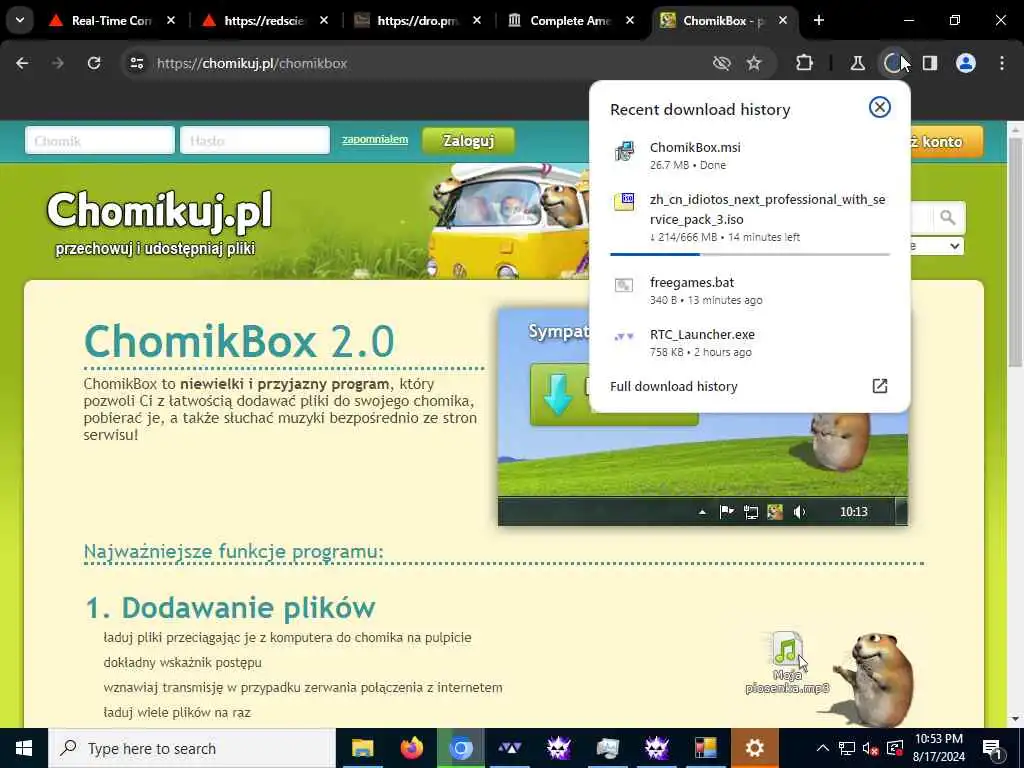Click the ChomikBox.msi installer icon
Screen dimensions: 1024x768
click(624, 152)
